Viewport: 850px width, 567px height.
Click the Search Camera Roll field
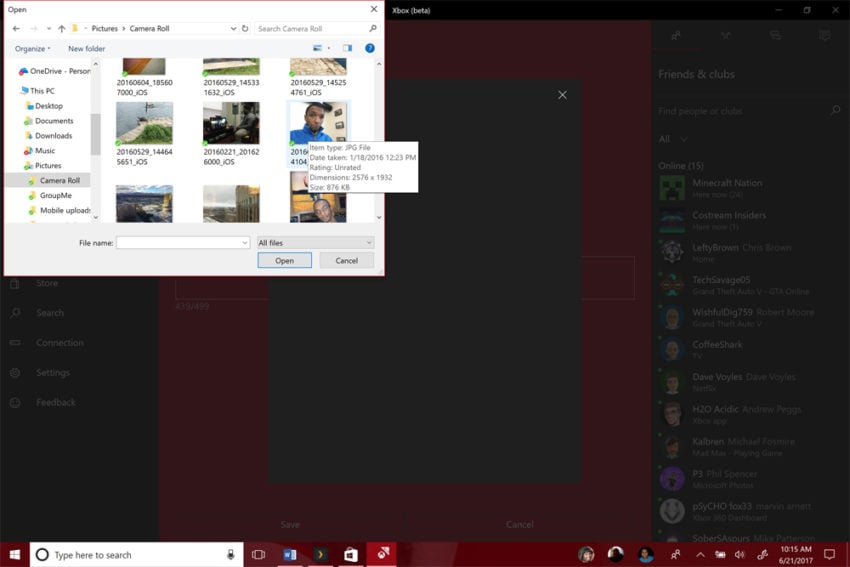317,28
